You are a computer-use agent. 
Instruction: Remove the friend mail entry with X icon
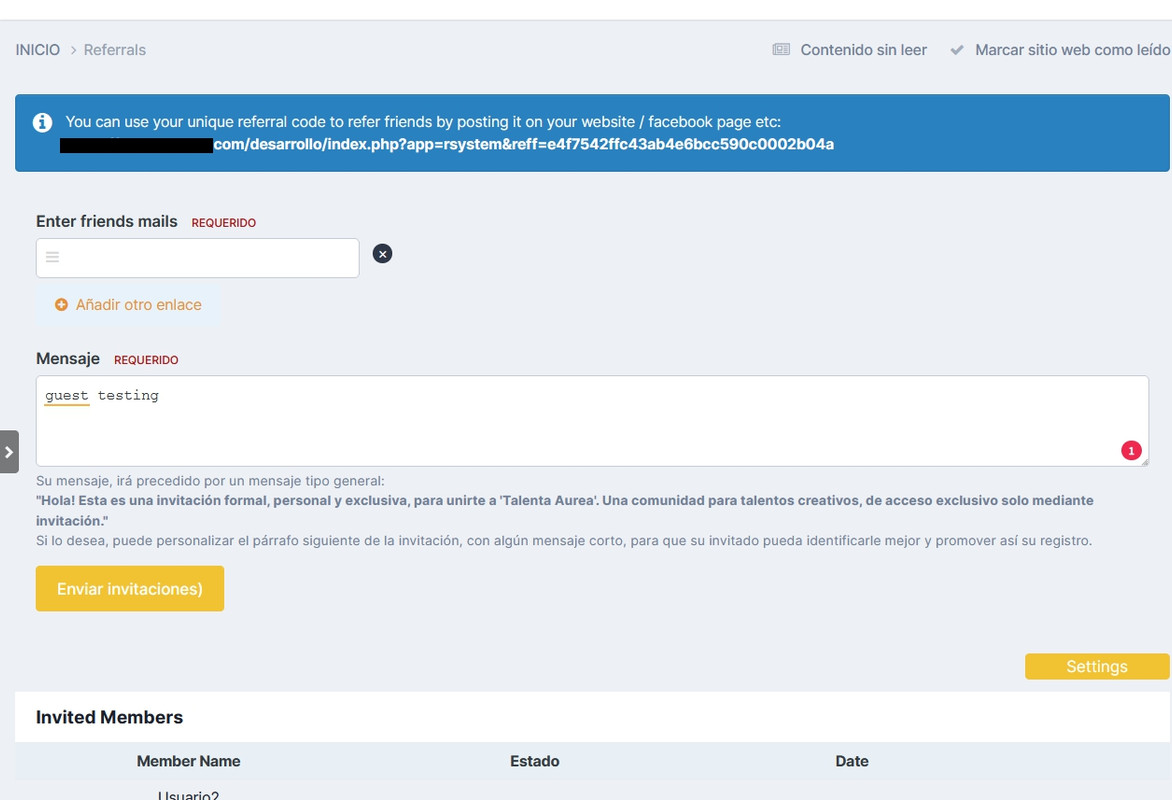[x=382, y=254]
